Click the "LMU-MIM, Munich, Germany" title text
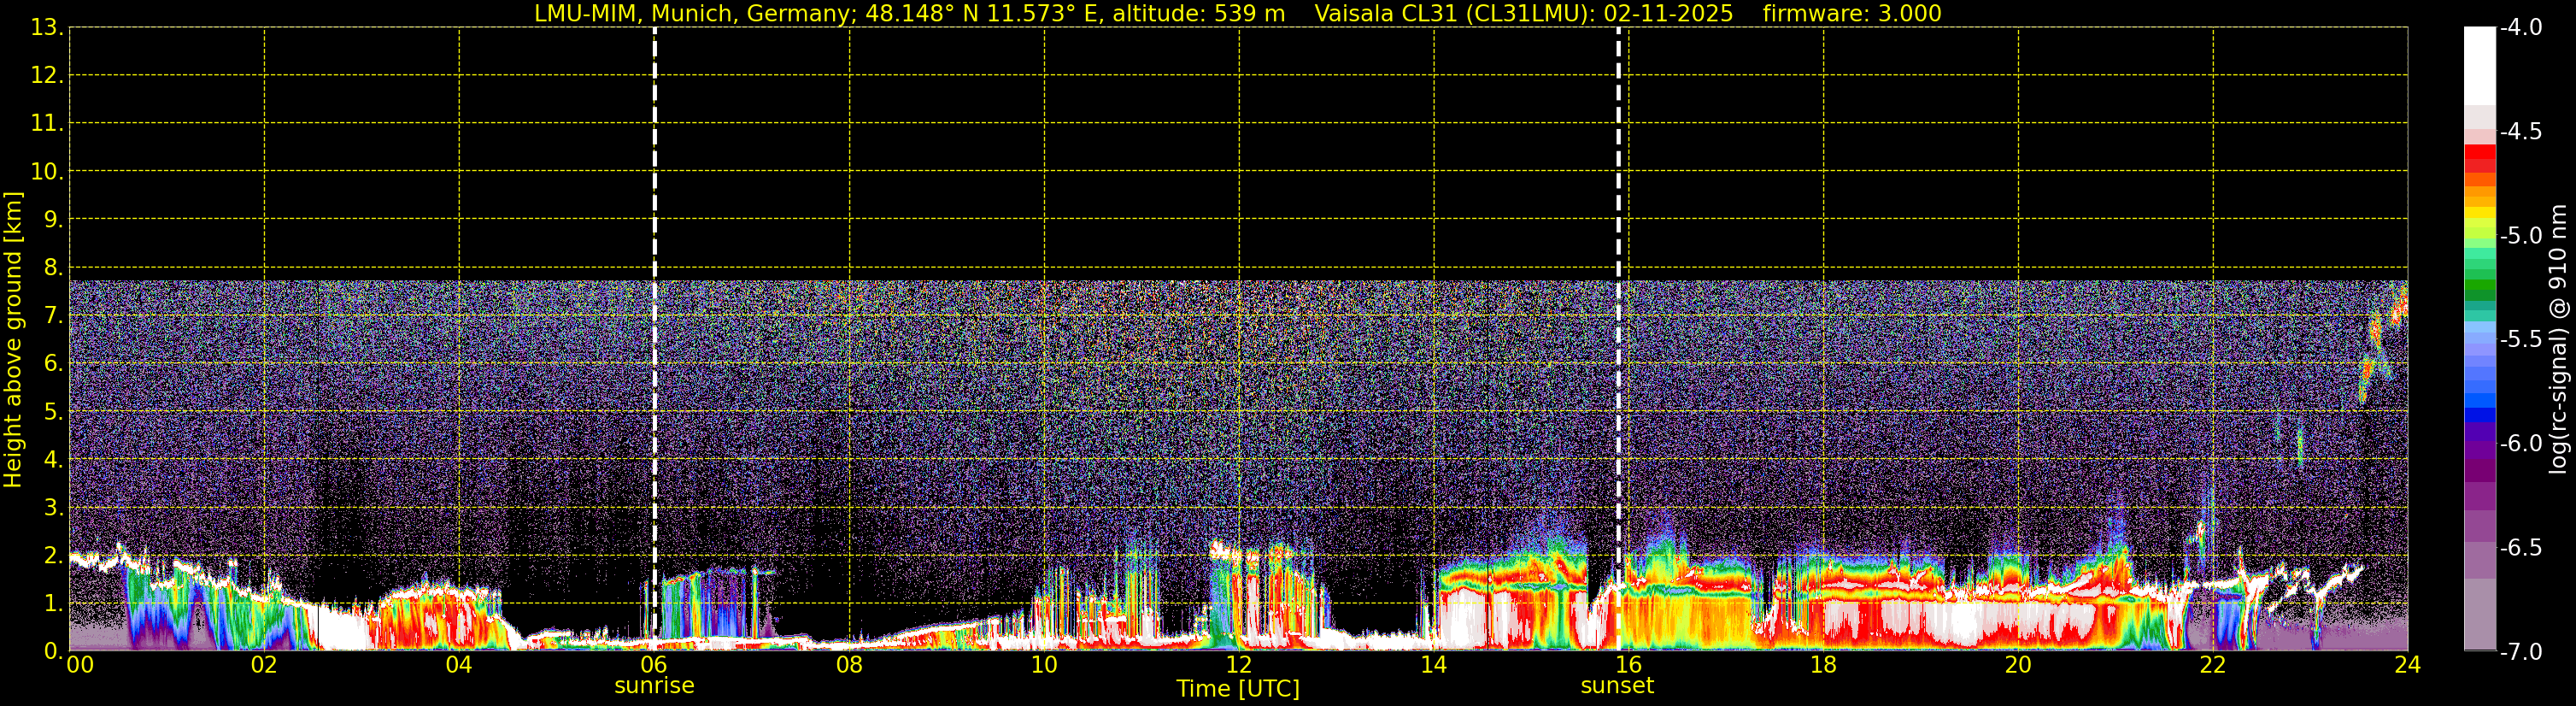 point(691,14)
